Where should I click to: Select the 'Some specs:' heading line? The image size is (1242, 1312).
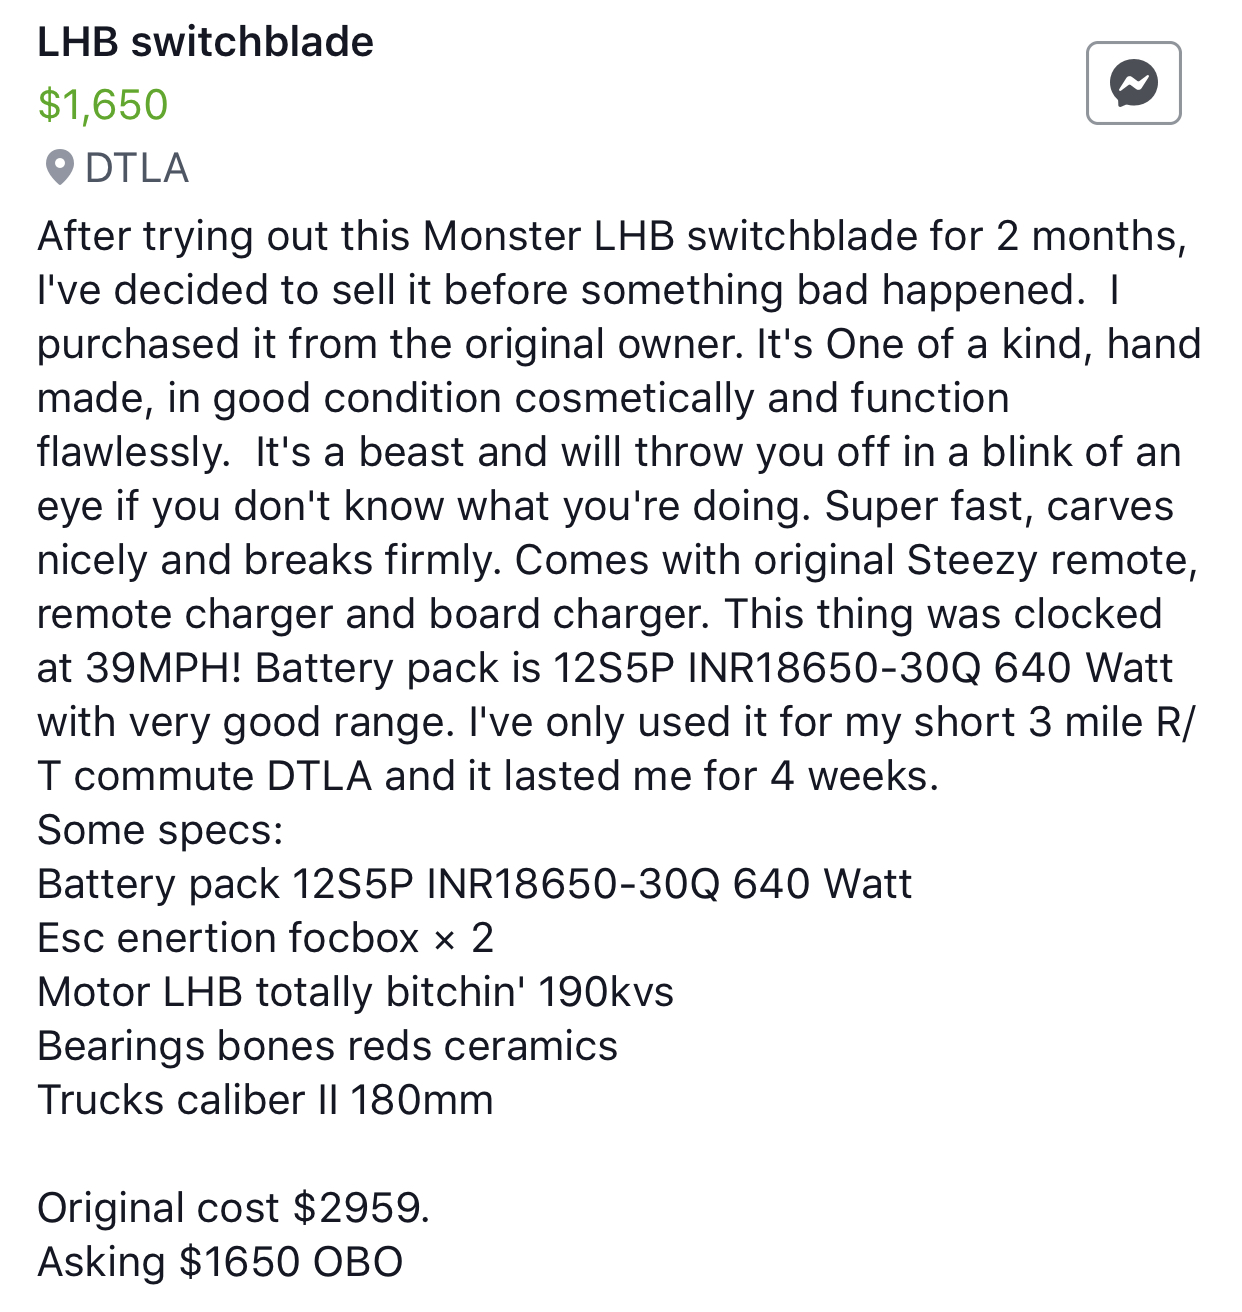160,831
